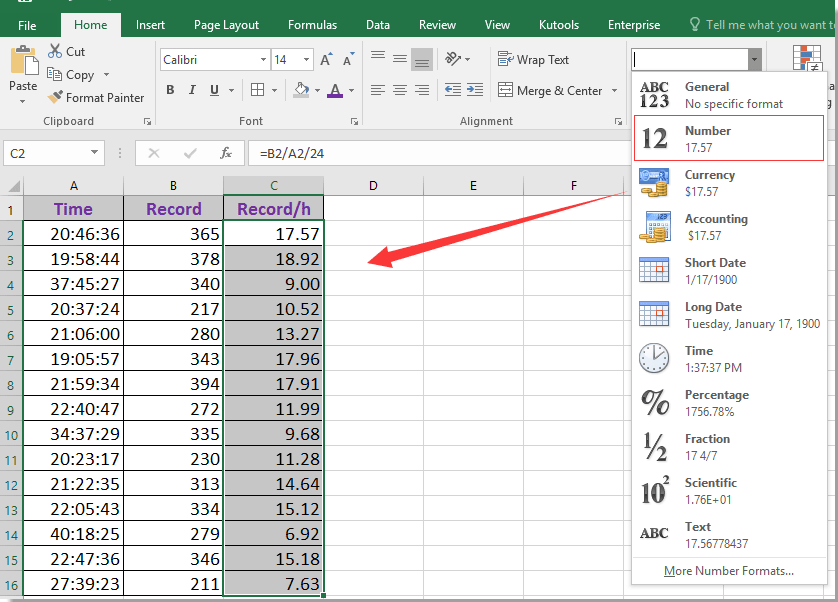The height and width of the screenshot is (602, 838).
Task: Toggle Italic formatting
Action: click(191, 90)
